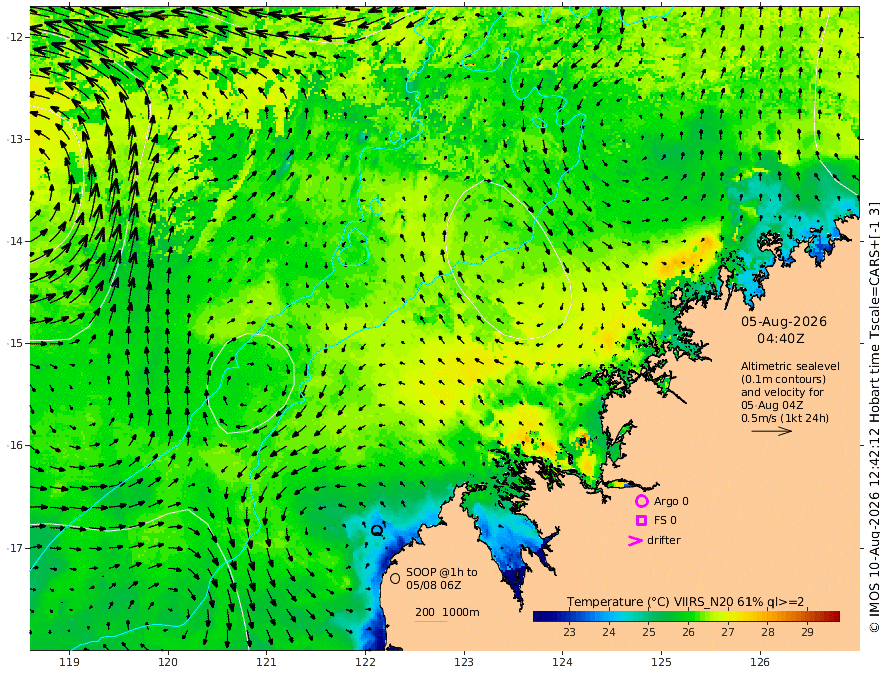Click the '05/08 06Z' SOOP date text
Screen dimensions: 880x680
click(x=434, y=585)
